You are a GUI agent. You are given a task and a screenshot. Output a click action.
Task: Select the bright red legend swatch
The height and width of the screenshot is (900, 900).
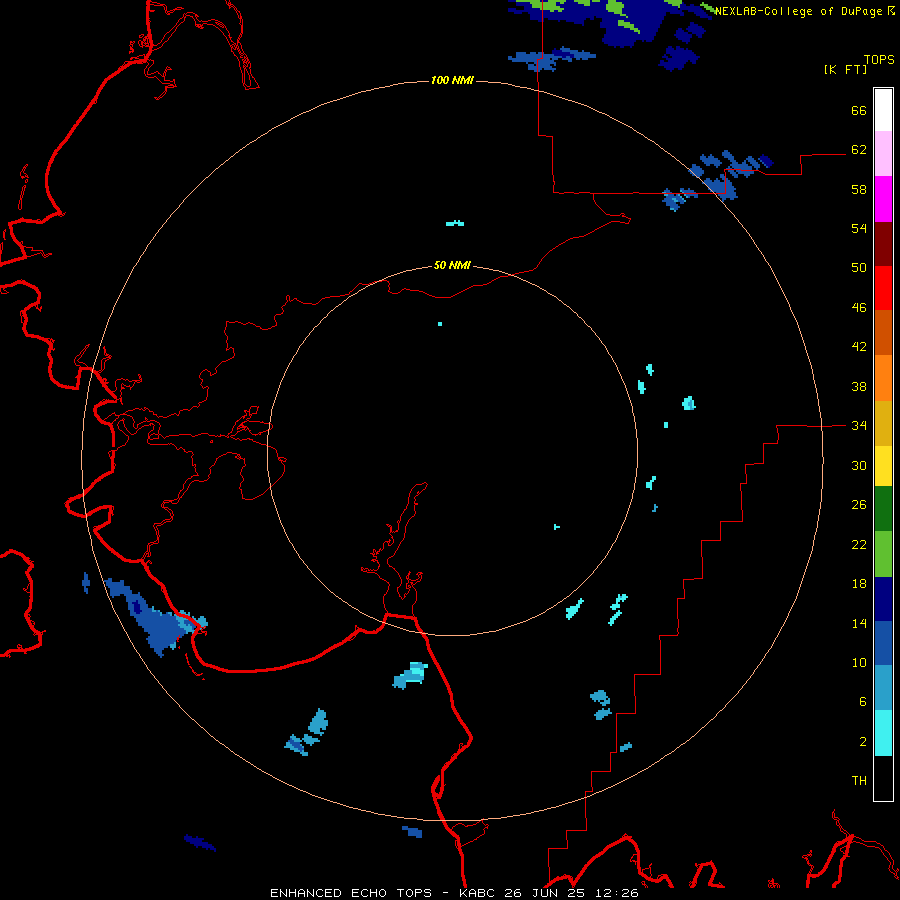click(883, 288)
